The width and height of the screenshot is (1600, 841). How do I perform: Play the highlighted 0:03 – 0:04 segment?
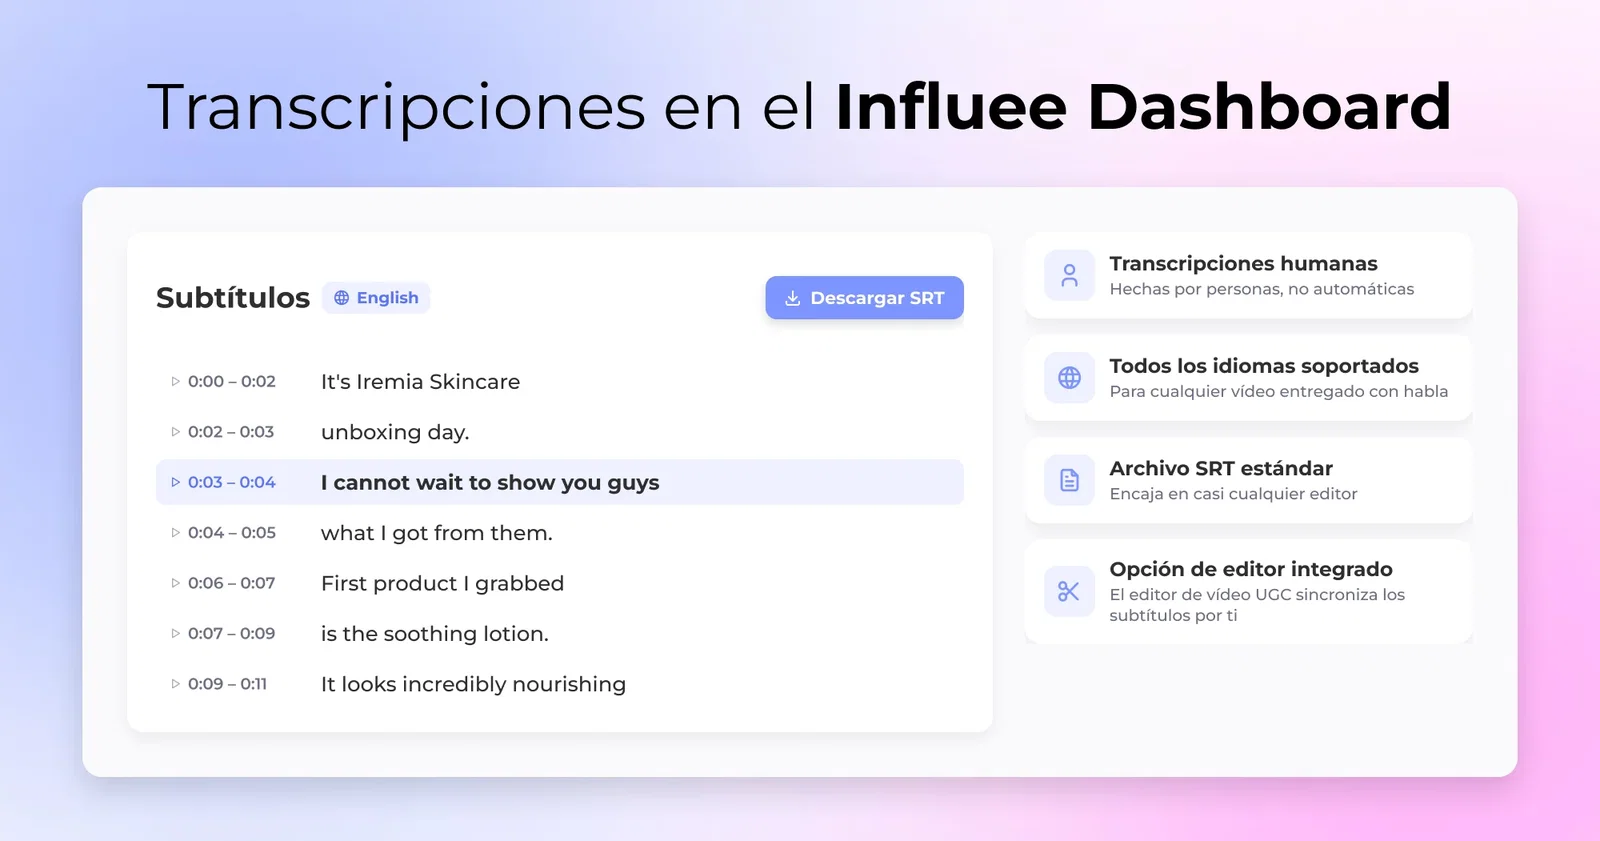[175, 482]
